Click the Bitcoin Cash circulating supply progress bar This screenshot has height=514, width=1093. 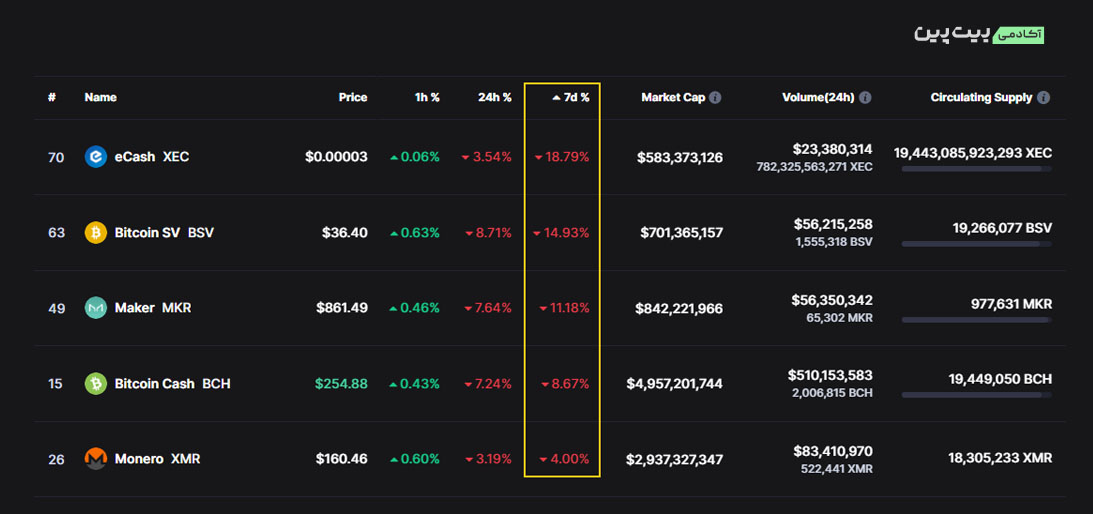click(977, 395)
